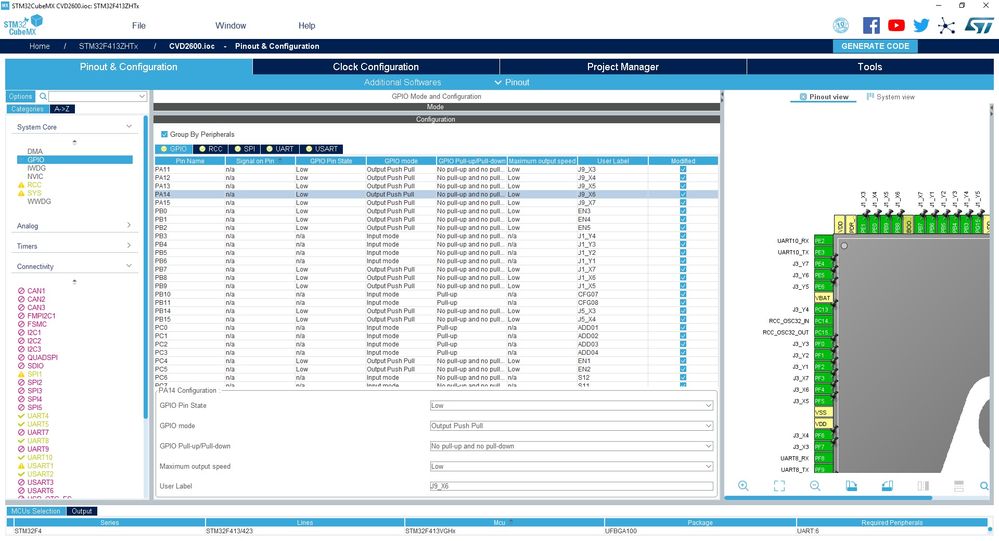999x541 pixels.
Task: Open GPIO Pull-up/Pull-down dropdown
Action: pos(571,446)
